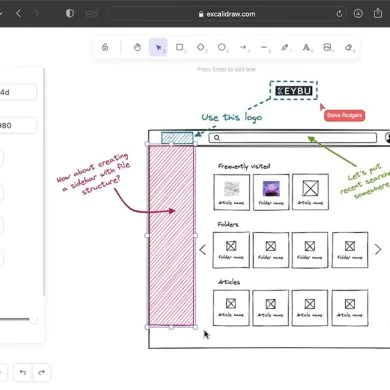Click the Undo button

click(x=23, y=372)
